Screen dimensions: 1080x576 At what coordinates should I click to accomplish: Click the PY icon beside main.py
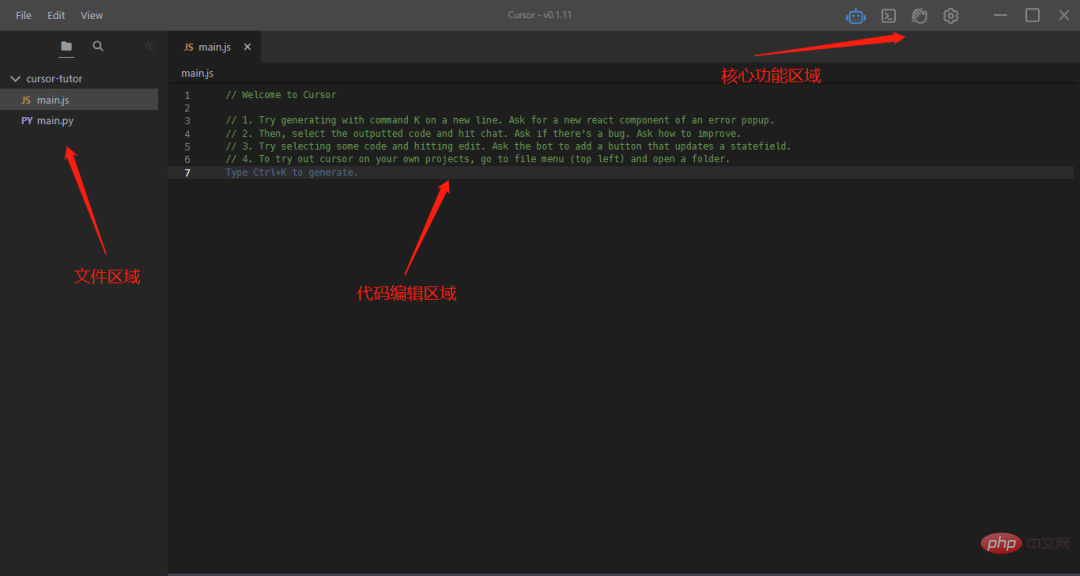[x=27, y=121]
